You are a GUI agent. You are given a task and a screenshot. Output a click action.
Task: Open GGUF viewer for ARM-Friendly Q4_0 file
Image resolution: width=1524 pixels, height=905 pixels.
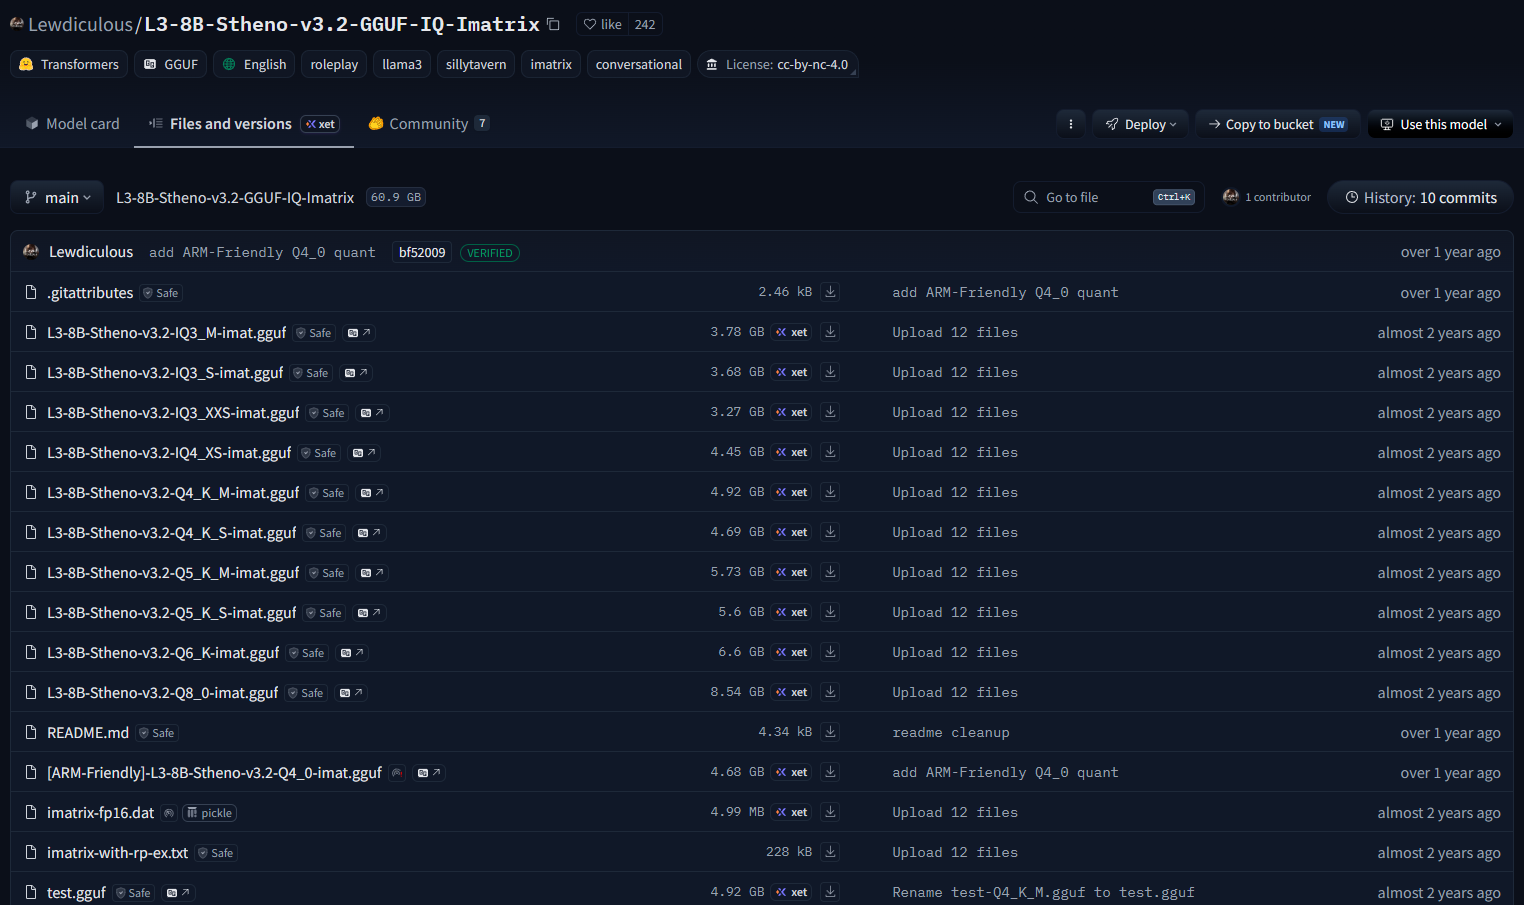pos(429,773)
